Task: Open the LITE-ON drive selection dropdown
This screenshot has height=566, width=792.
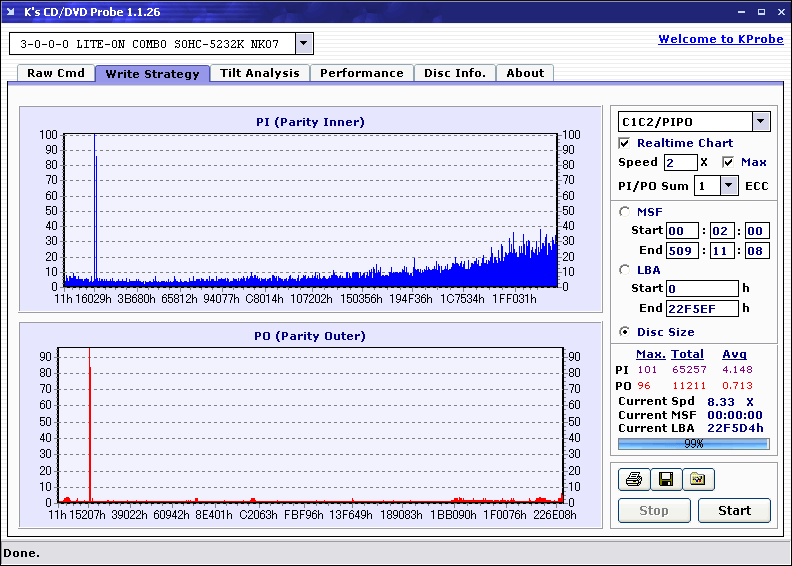Action: [x=304, y=44]
